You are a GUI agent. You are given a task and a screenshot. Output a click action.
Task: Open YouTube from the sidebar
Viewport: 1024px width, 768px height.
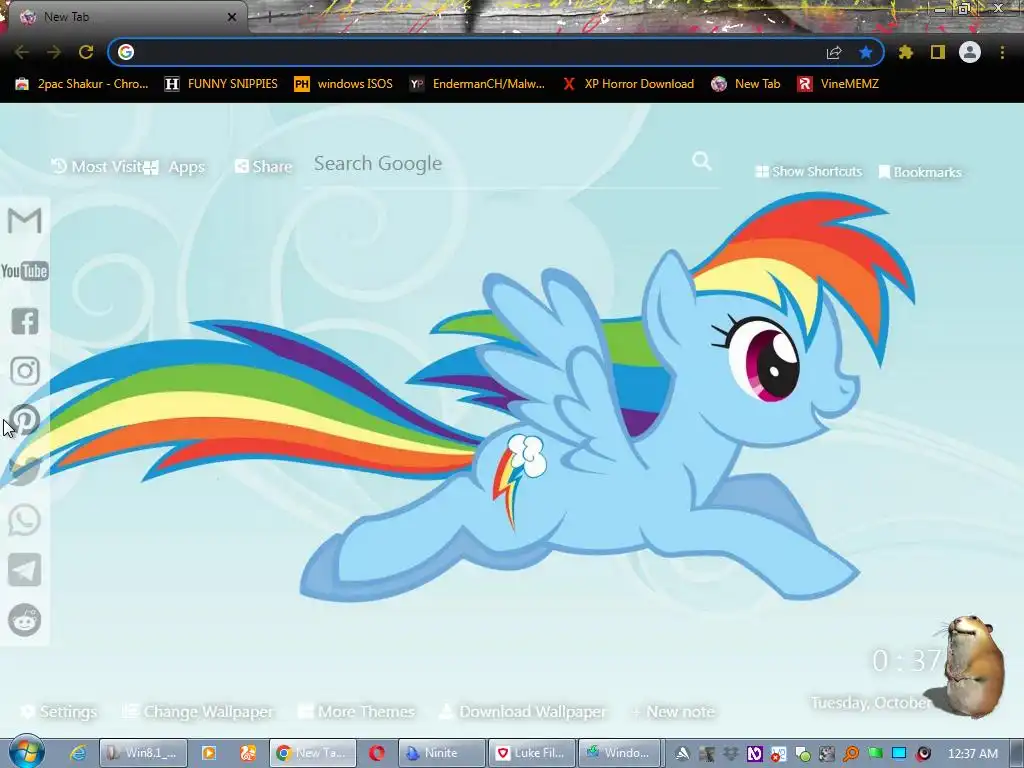point(25,271)
